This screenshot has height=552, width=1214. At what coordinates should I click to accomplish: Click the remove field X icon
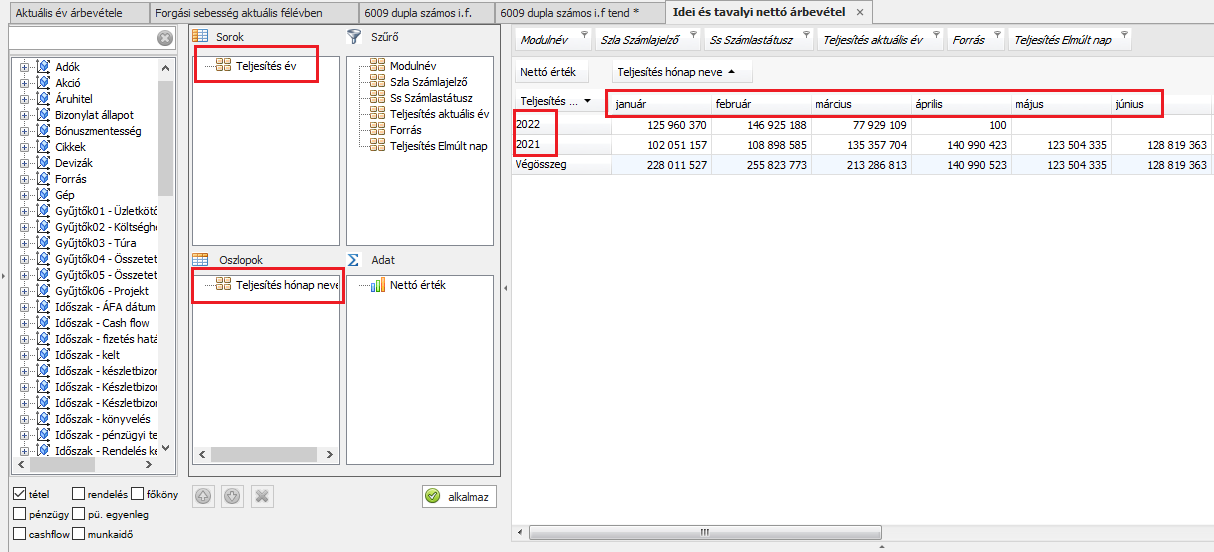pyautogui.click(x=261, y=496)
